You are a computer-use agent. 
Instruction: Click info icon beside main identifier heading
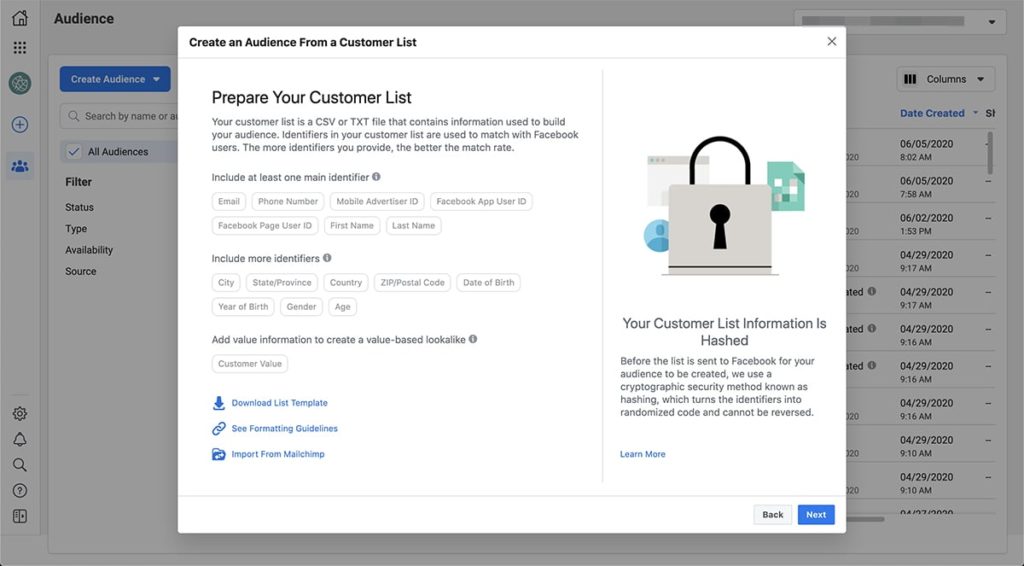(376, 177)
